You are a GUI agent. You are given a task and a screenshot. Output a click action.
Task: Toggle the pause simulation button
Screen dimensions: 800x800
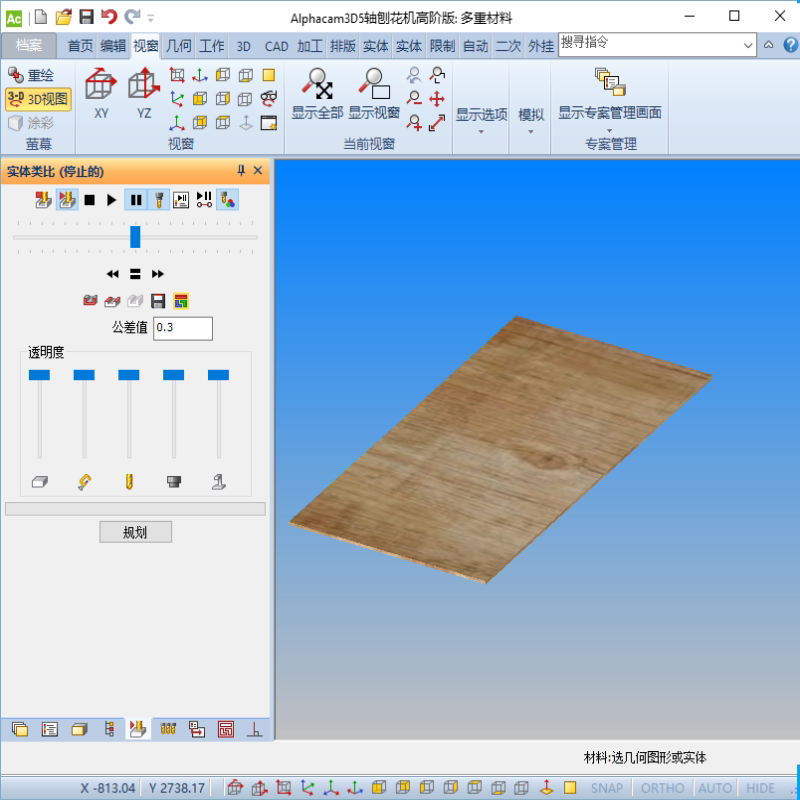136,199
